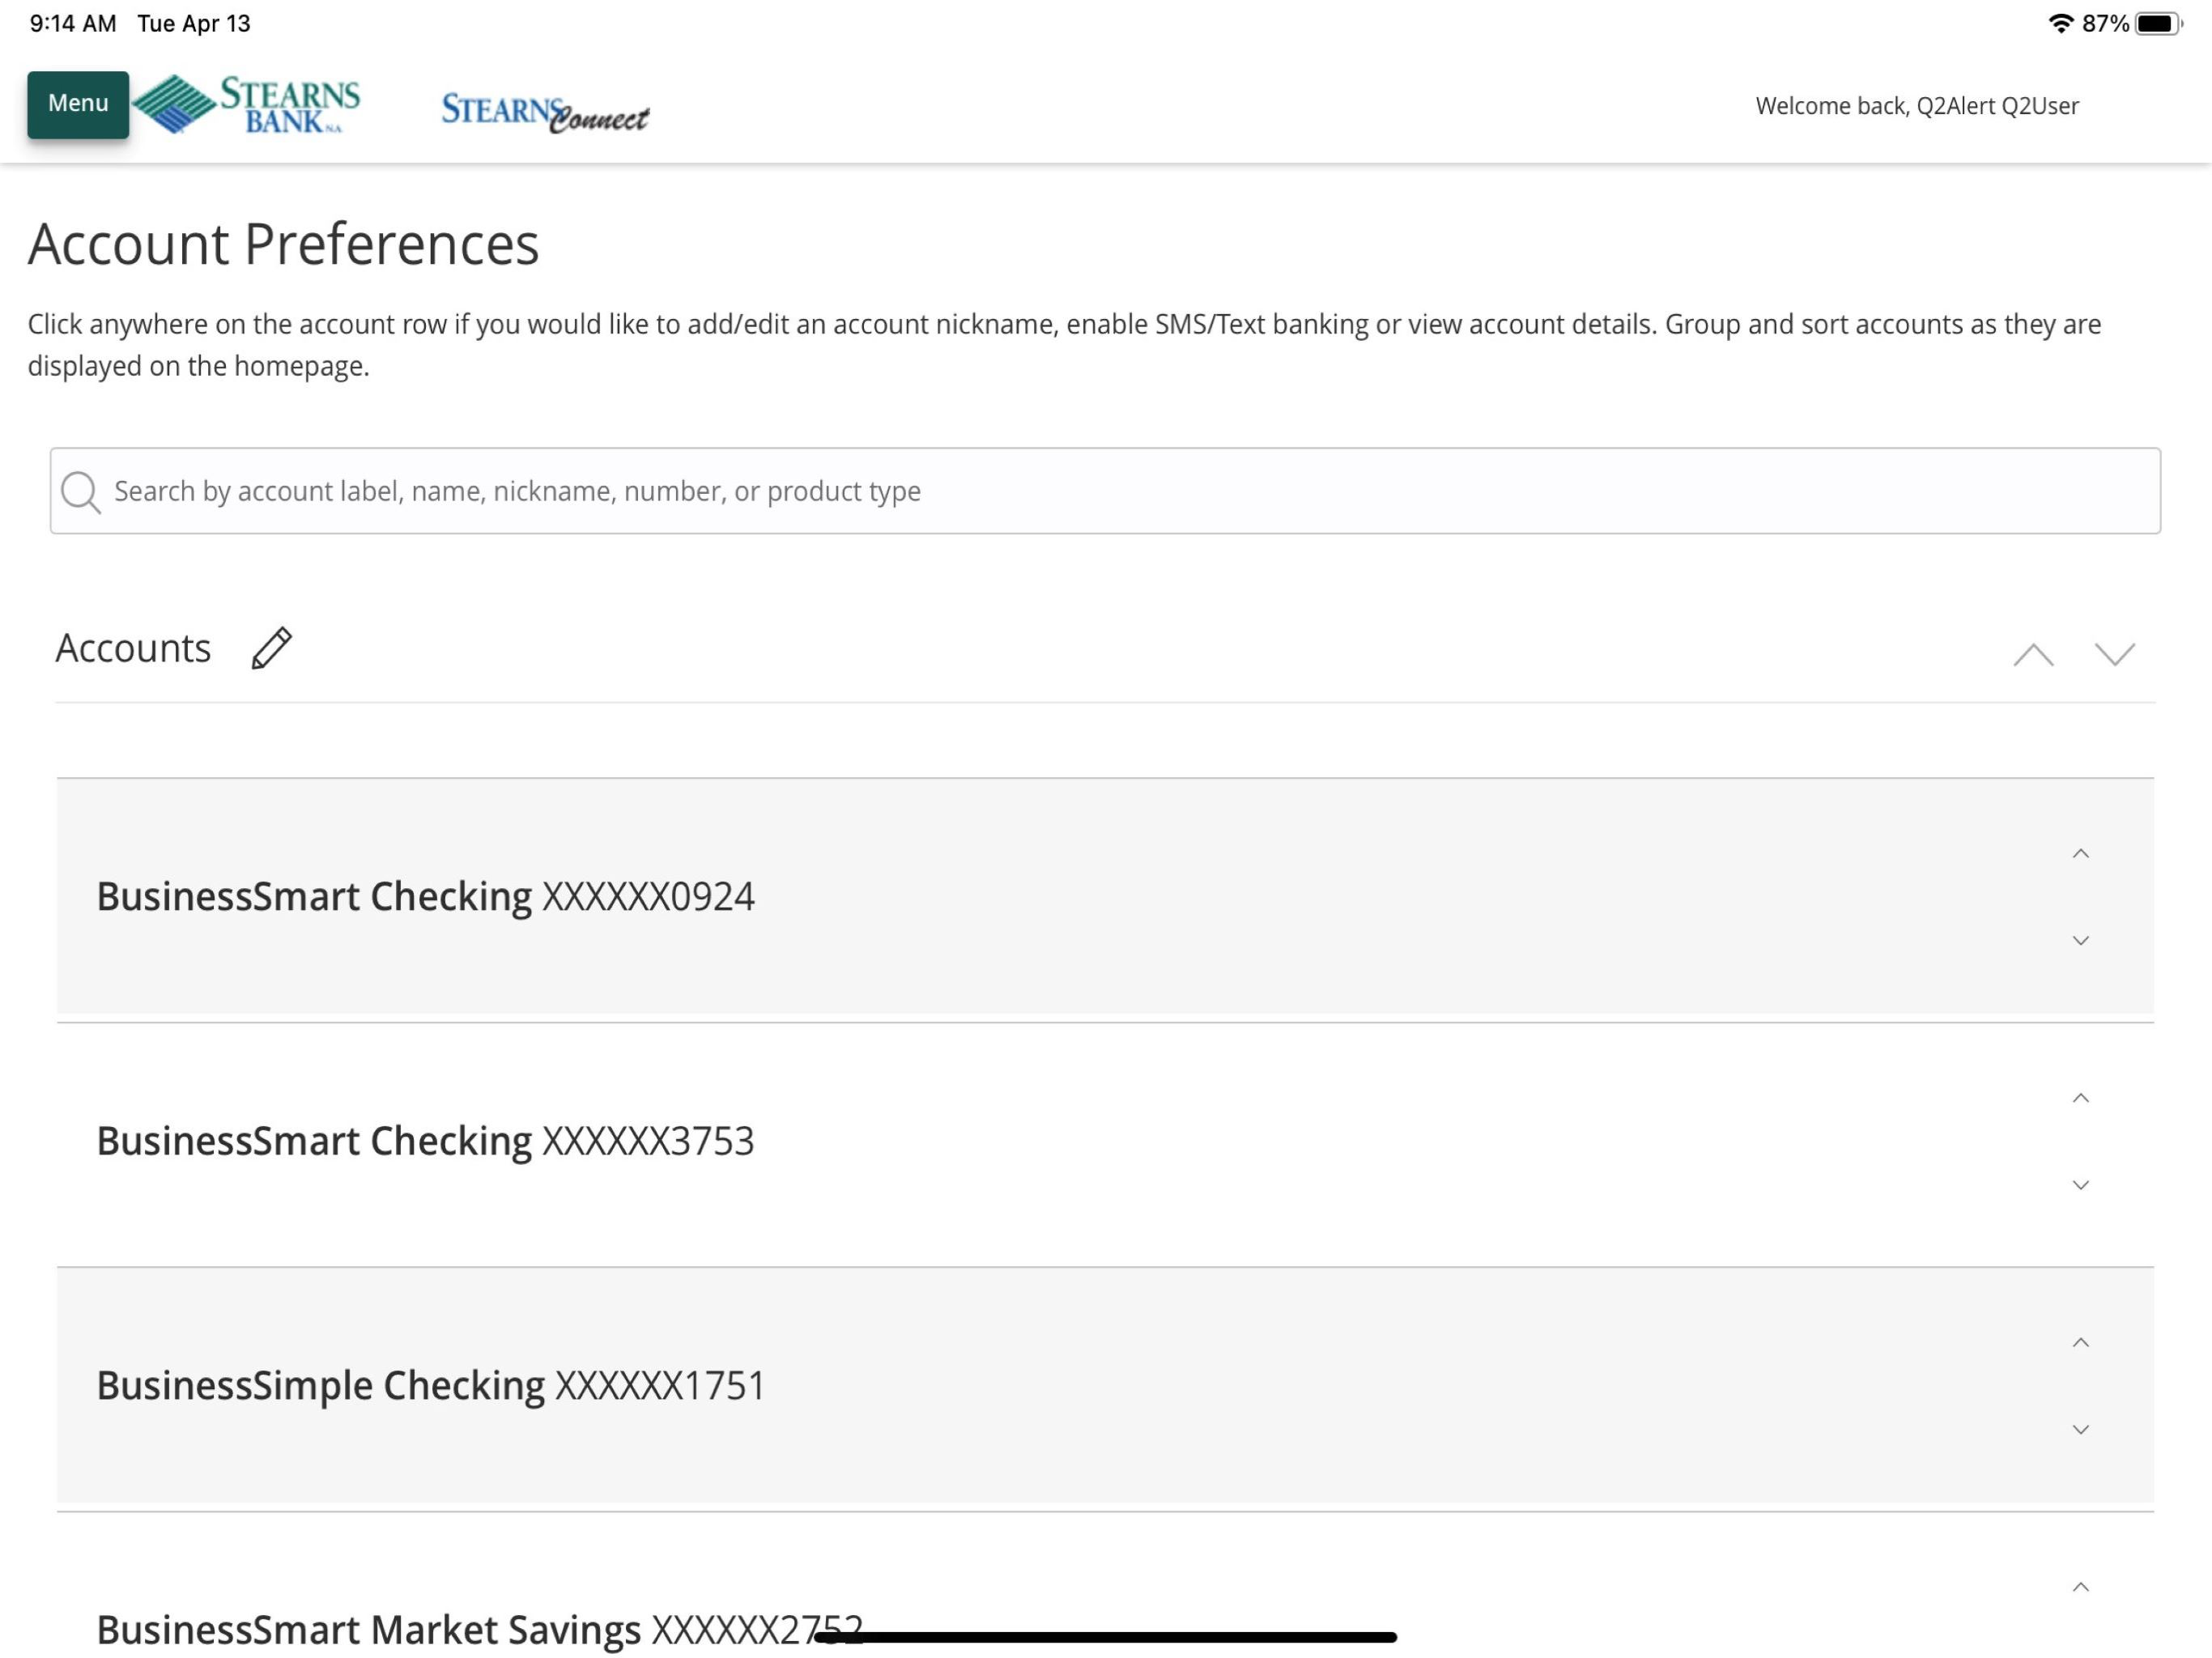Move BusinessSmart Checking XXXXXX0924 up
Screen dimensions: 2212x1658
pyautogui.click(x=2081, y=853)
